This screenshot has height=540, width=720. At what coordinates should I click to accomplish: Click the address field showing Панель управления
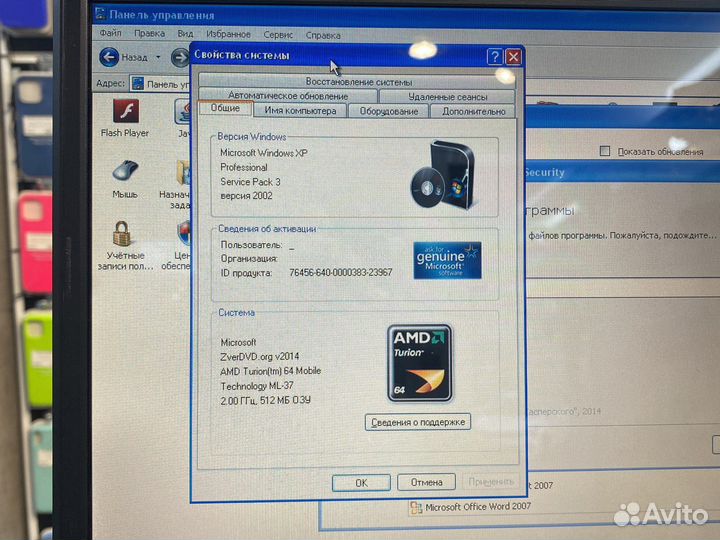tap(161, 84)
